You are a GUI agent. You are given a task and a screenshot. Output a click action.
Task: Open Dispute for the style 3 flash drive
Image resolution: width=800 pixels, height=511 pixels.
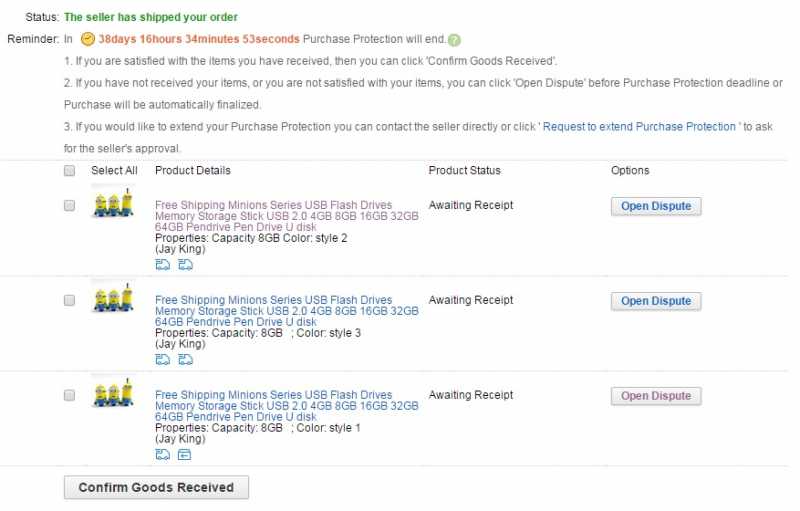coord(656,301)
